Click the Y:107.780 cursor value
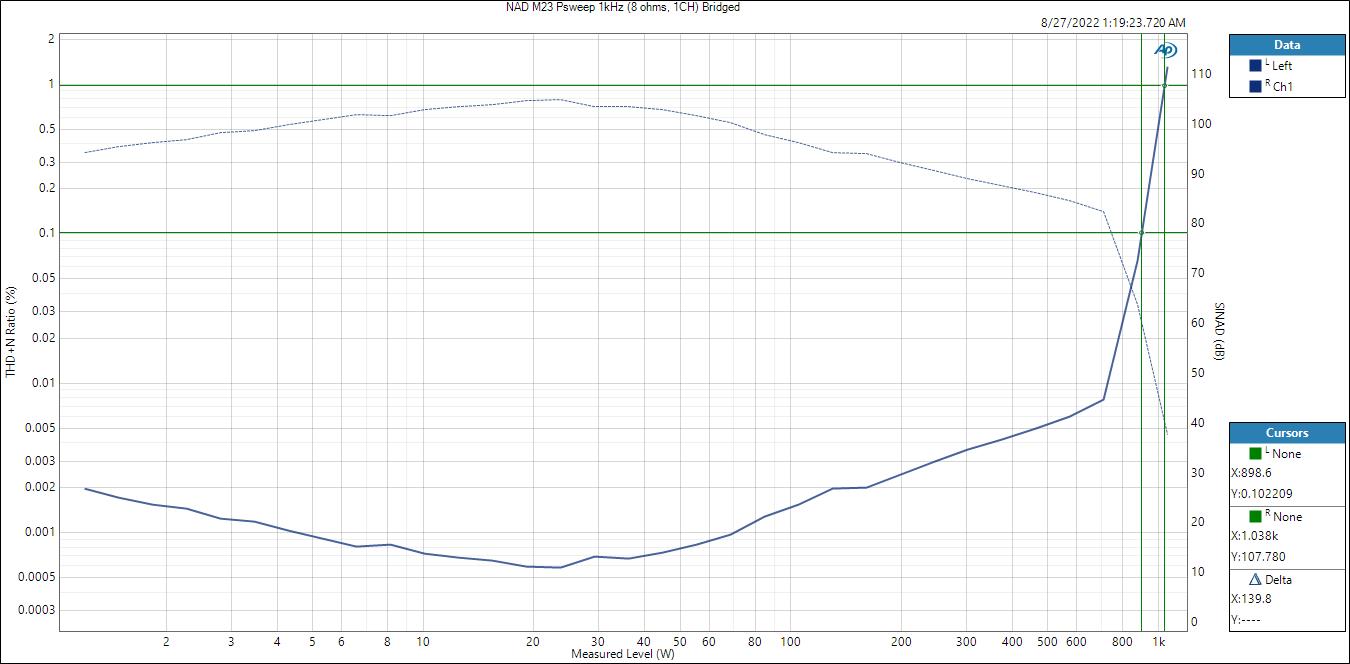Screen dimensions: 1350x664 pos(1258,556)
